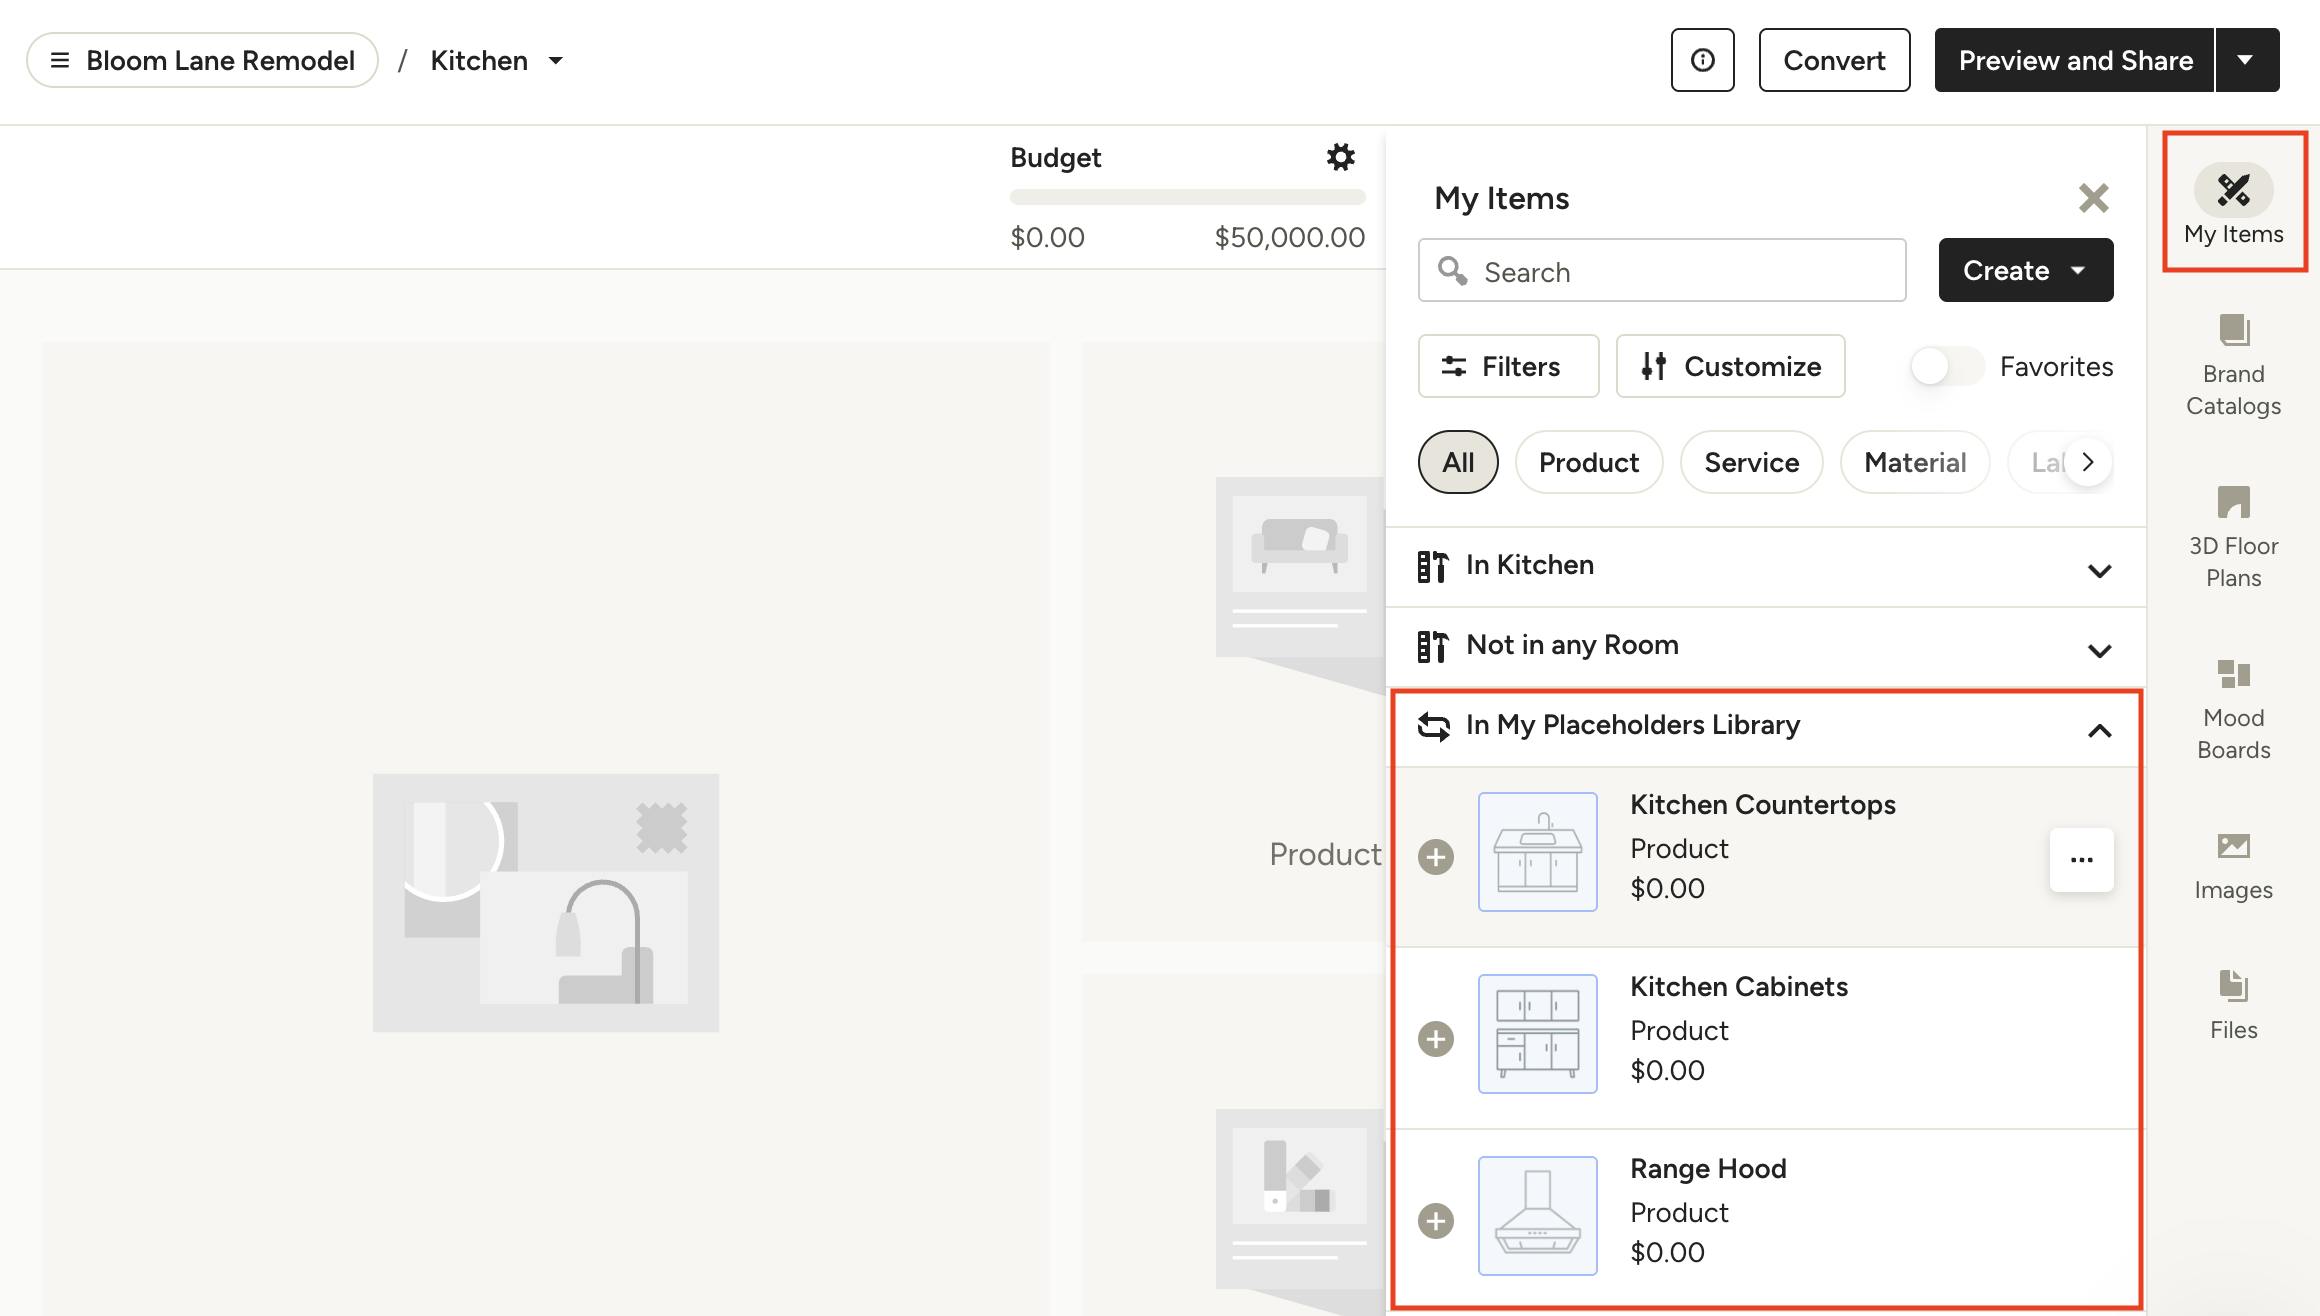
Task: Collapse In My Placeholders Library section
Action: click(2099, 730)
